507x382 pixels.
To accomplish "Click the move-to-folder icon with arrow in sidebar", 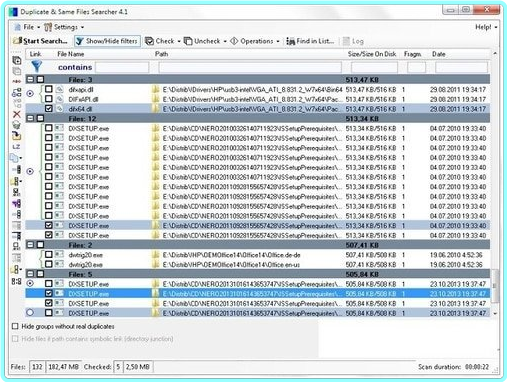I will tap(16, 136).
